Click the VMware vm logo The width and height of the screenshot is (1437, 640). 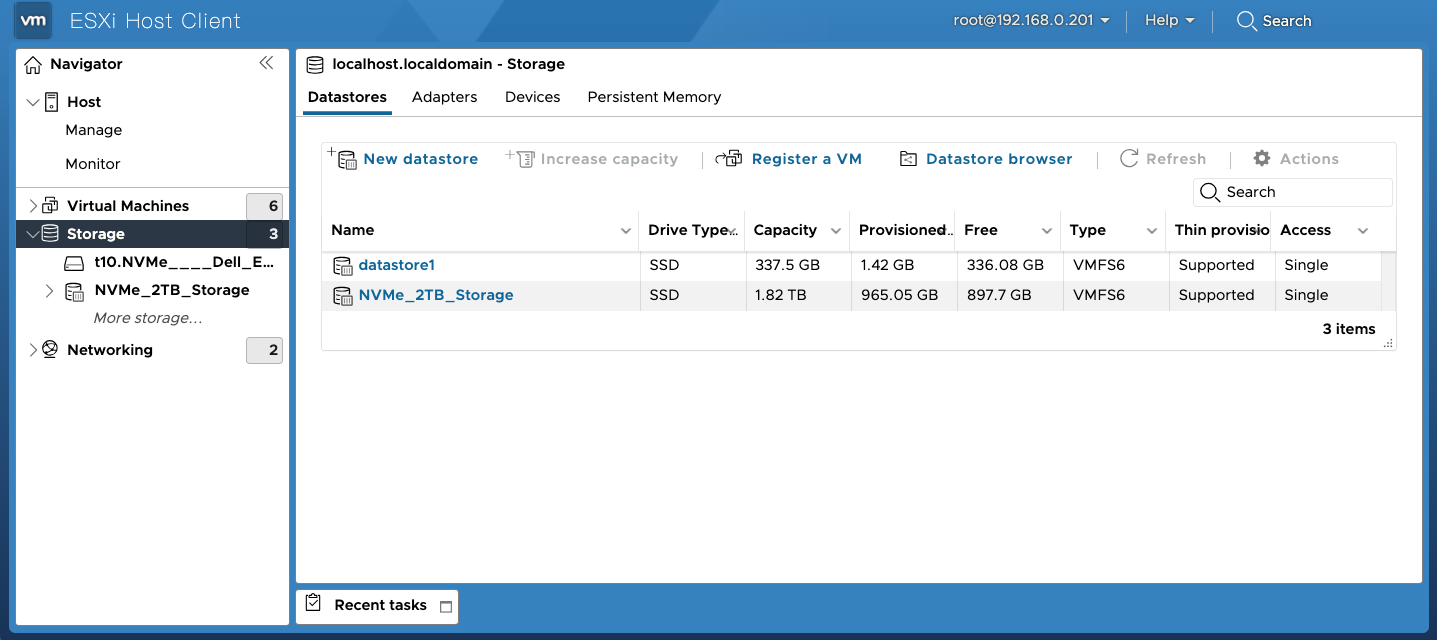[35, 20]
